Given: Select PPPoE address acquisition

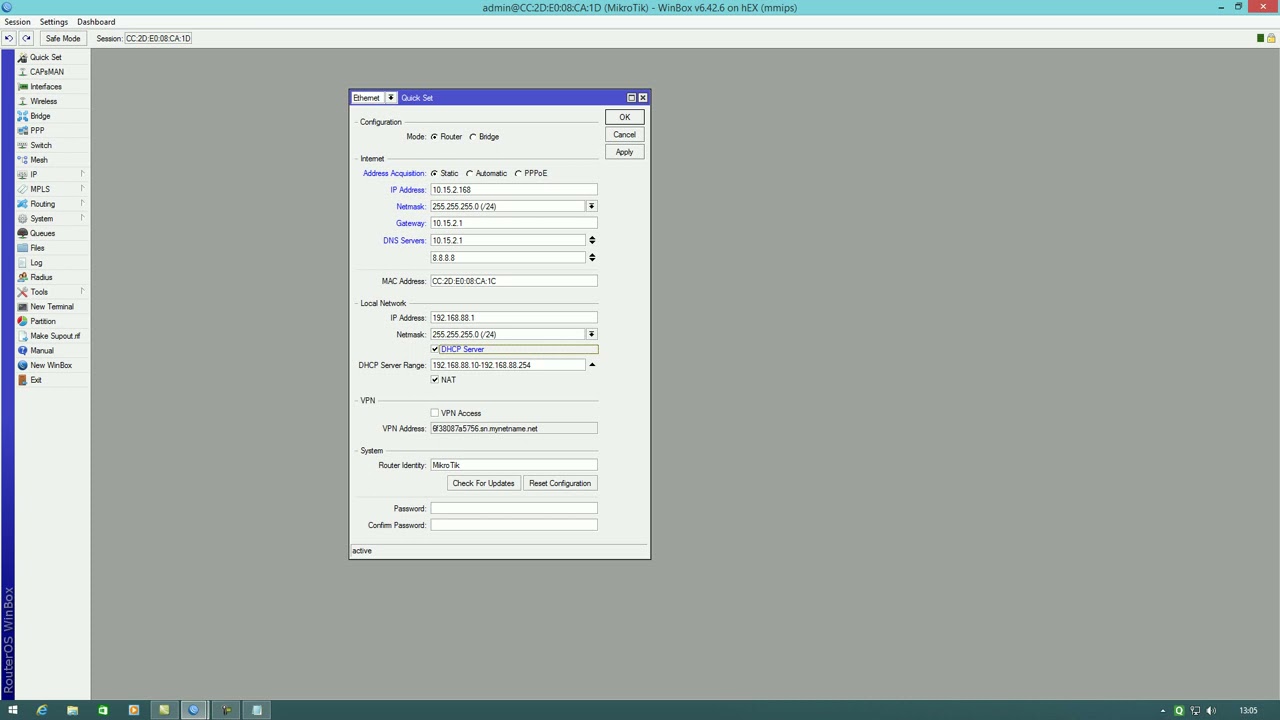Looking at the screenshot, I should (518, 173).
